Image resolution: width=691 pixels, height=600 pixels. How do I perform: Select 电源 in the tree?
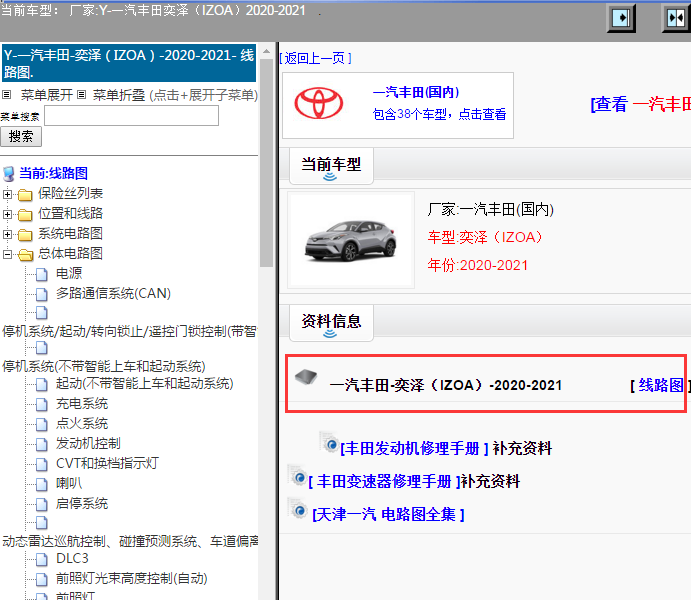coord(69,274)
